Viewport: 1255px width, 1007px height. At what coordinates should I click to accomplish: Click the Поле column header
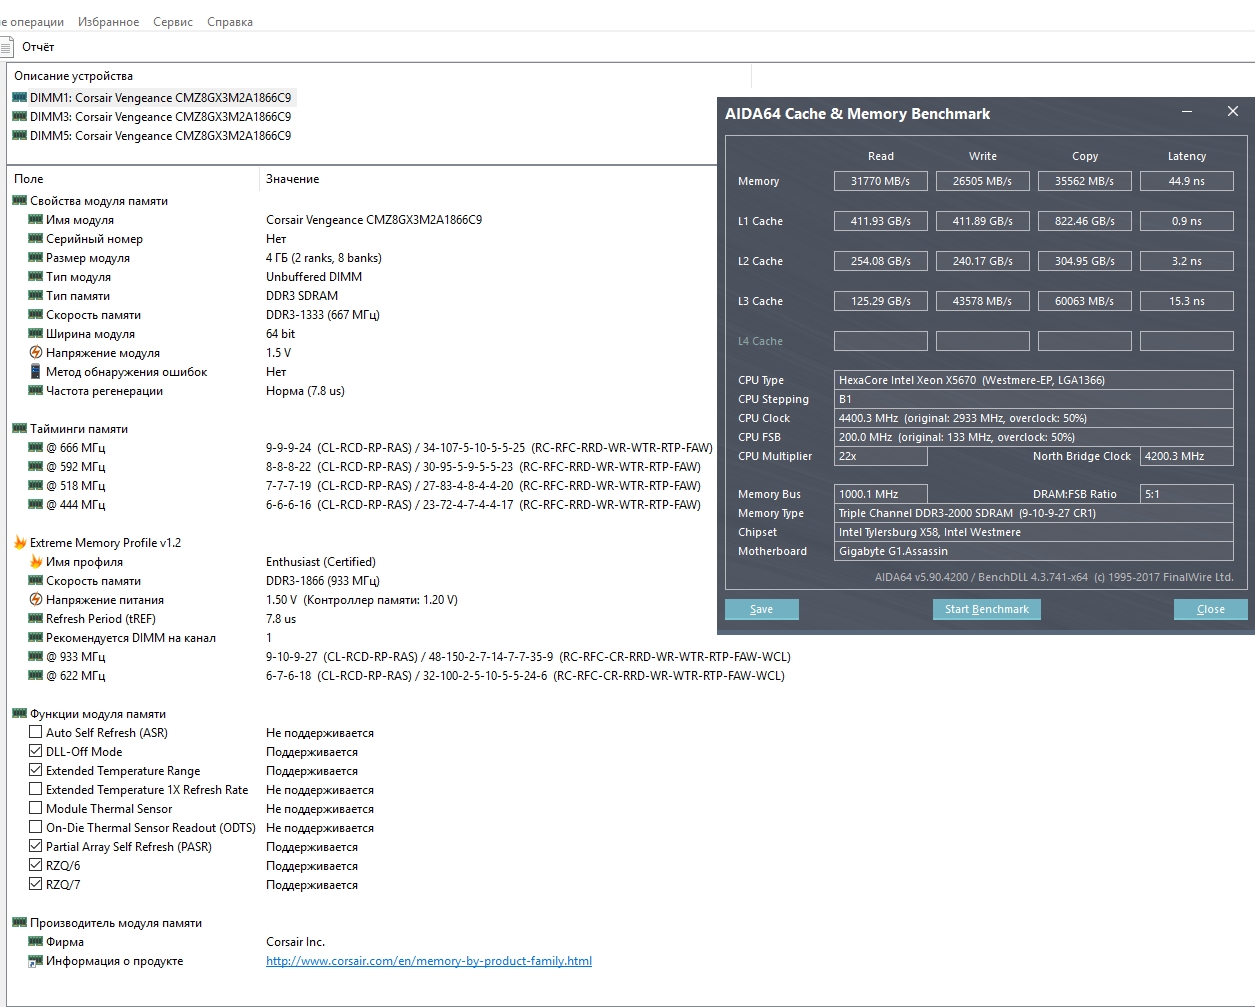29,179
